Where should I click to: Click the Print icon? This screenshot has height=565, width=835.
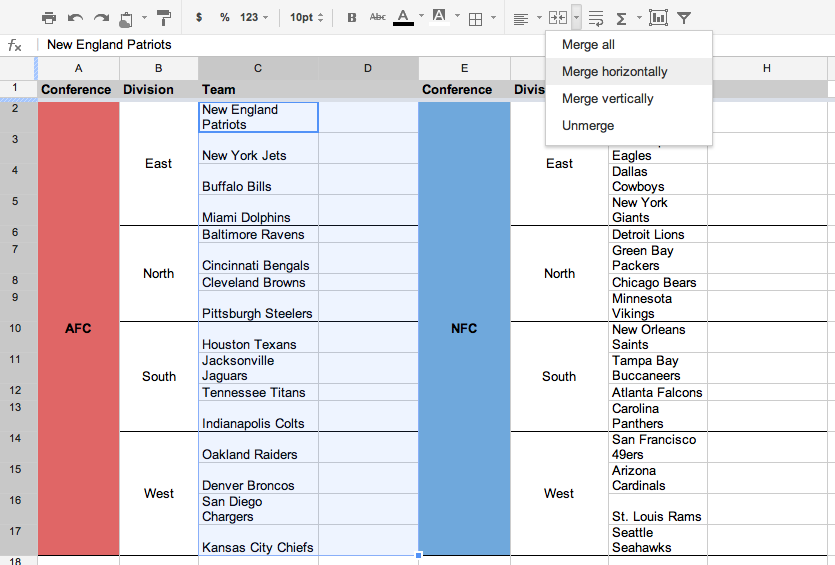pos(49,18)
